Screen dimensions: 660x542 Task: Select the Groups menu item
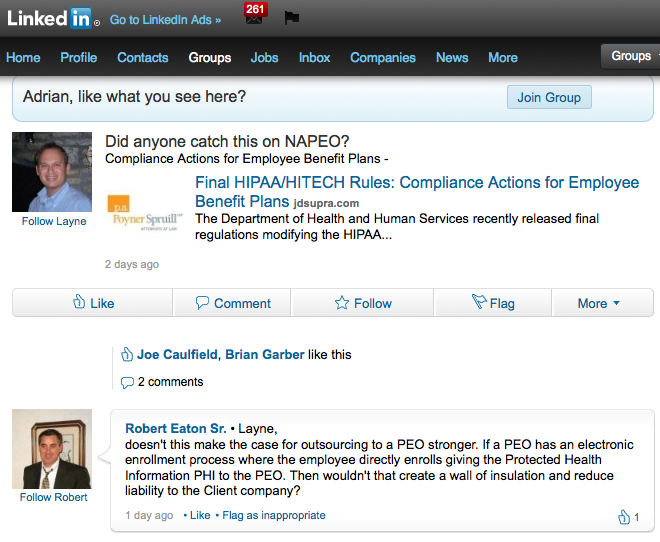pos(210,58)
